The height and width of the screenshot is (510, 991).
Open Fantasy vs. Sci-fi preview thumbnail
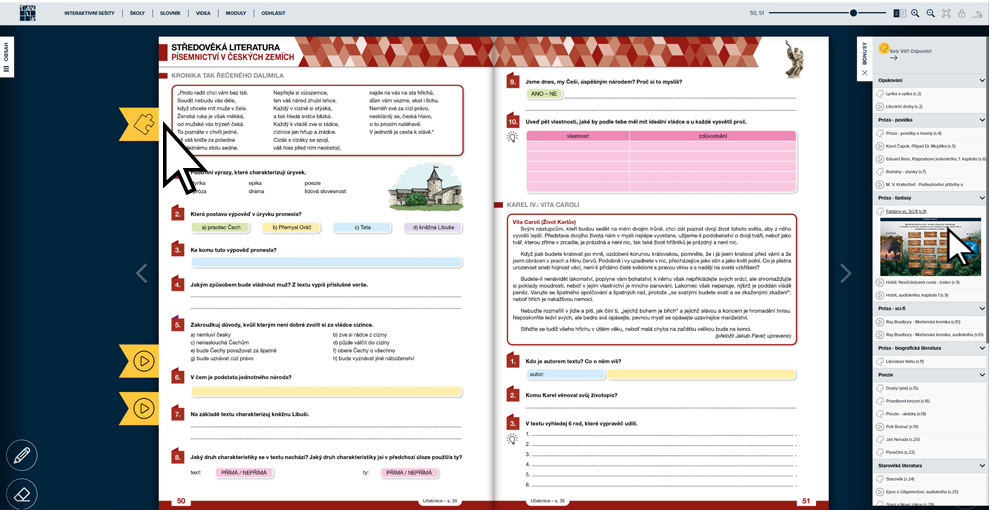[930, 246]
